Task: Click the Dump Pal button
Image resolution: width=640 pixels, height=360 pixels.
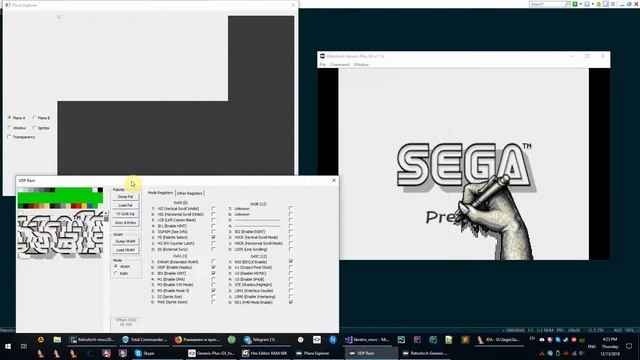Action: click(125, 197)
